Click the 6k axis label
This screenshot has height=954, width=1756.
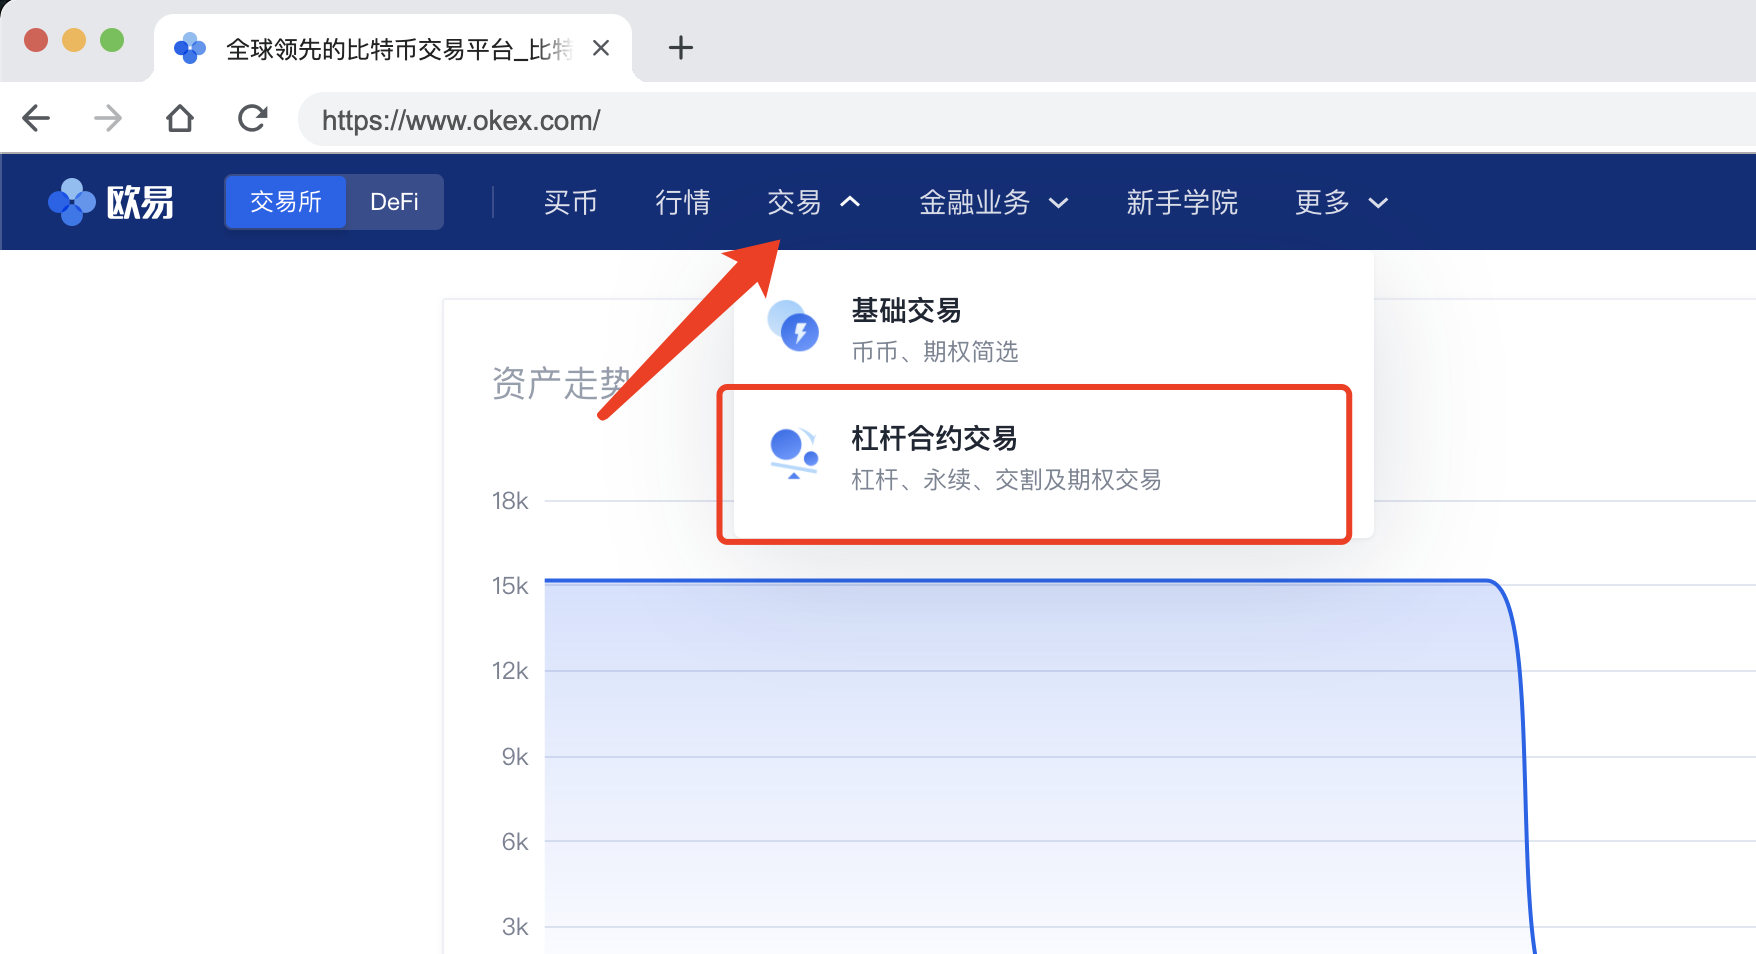pyautogui.click(x=515, y=842)
